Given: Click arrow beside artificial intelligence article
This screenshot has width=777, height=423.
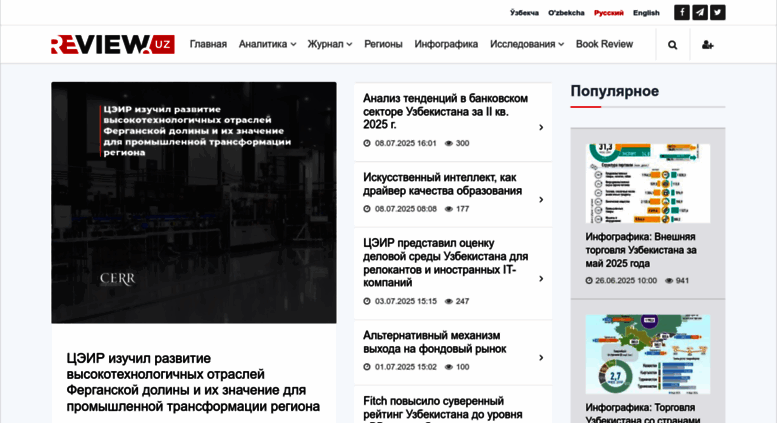Looking at the screenshot, I should pos(541,200).
